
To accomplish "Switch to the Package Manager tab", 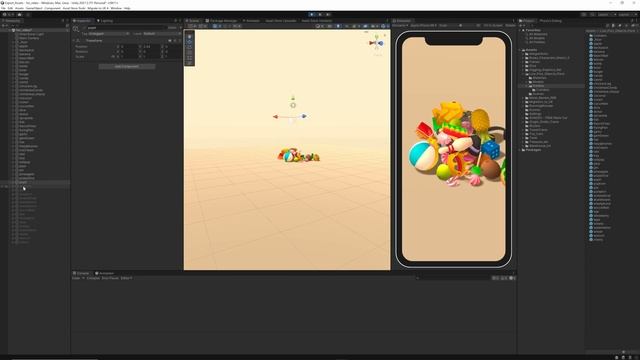I will point(221,20).
